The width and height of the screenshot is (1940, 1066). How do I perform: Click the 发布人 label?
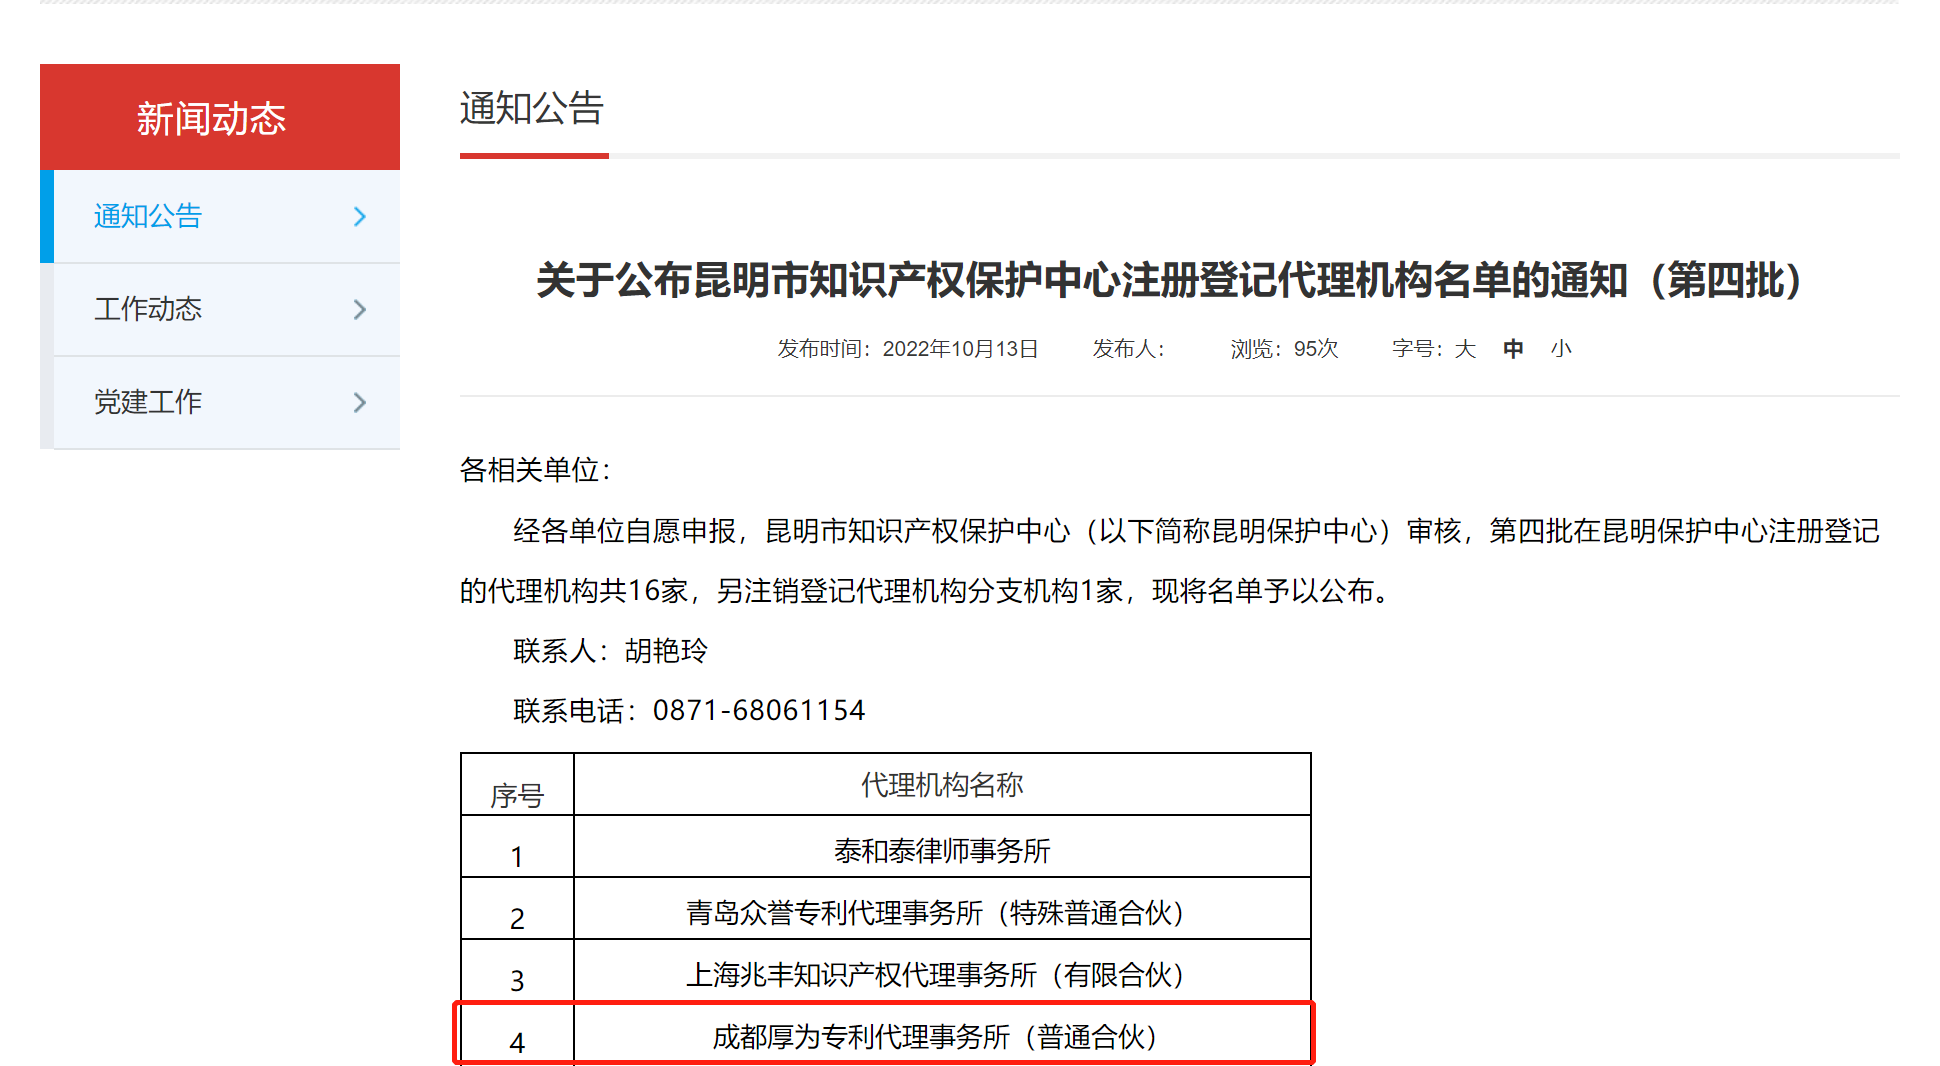[1128, 349]
